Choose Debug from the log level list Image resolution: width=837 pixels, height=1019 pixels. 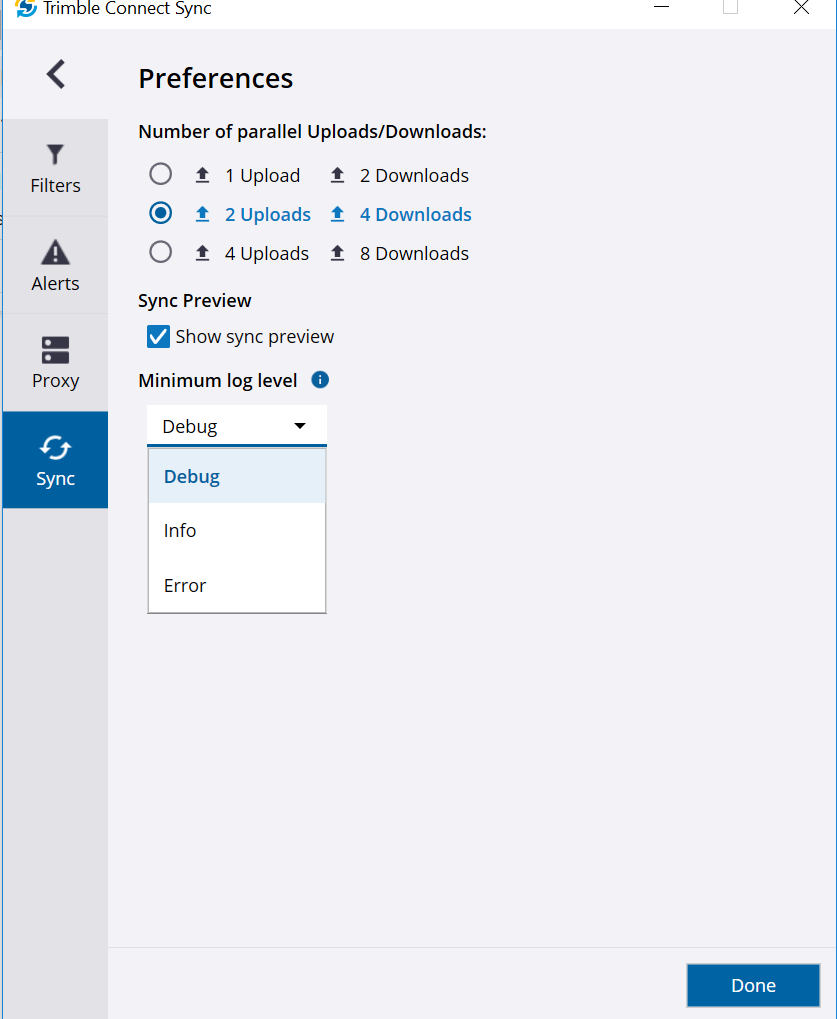[x=237, y=476]
